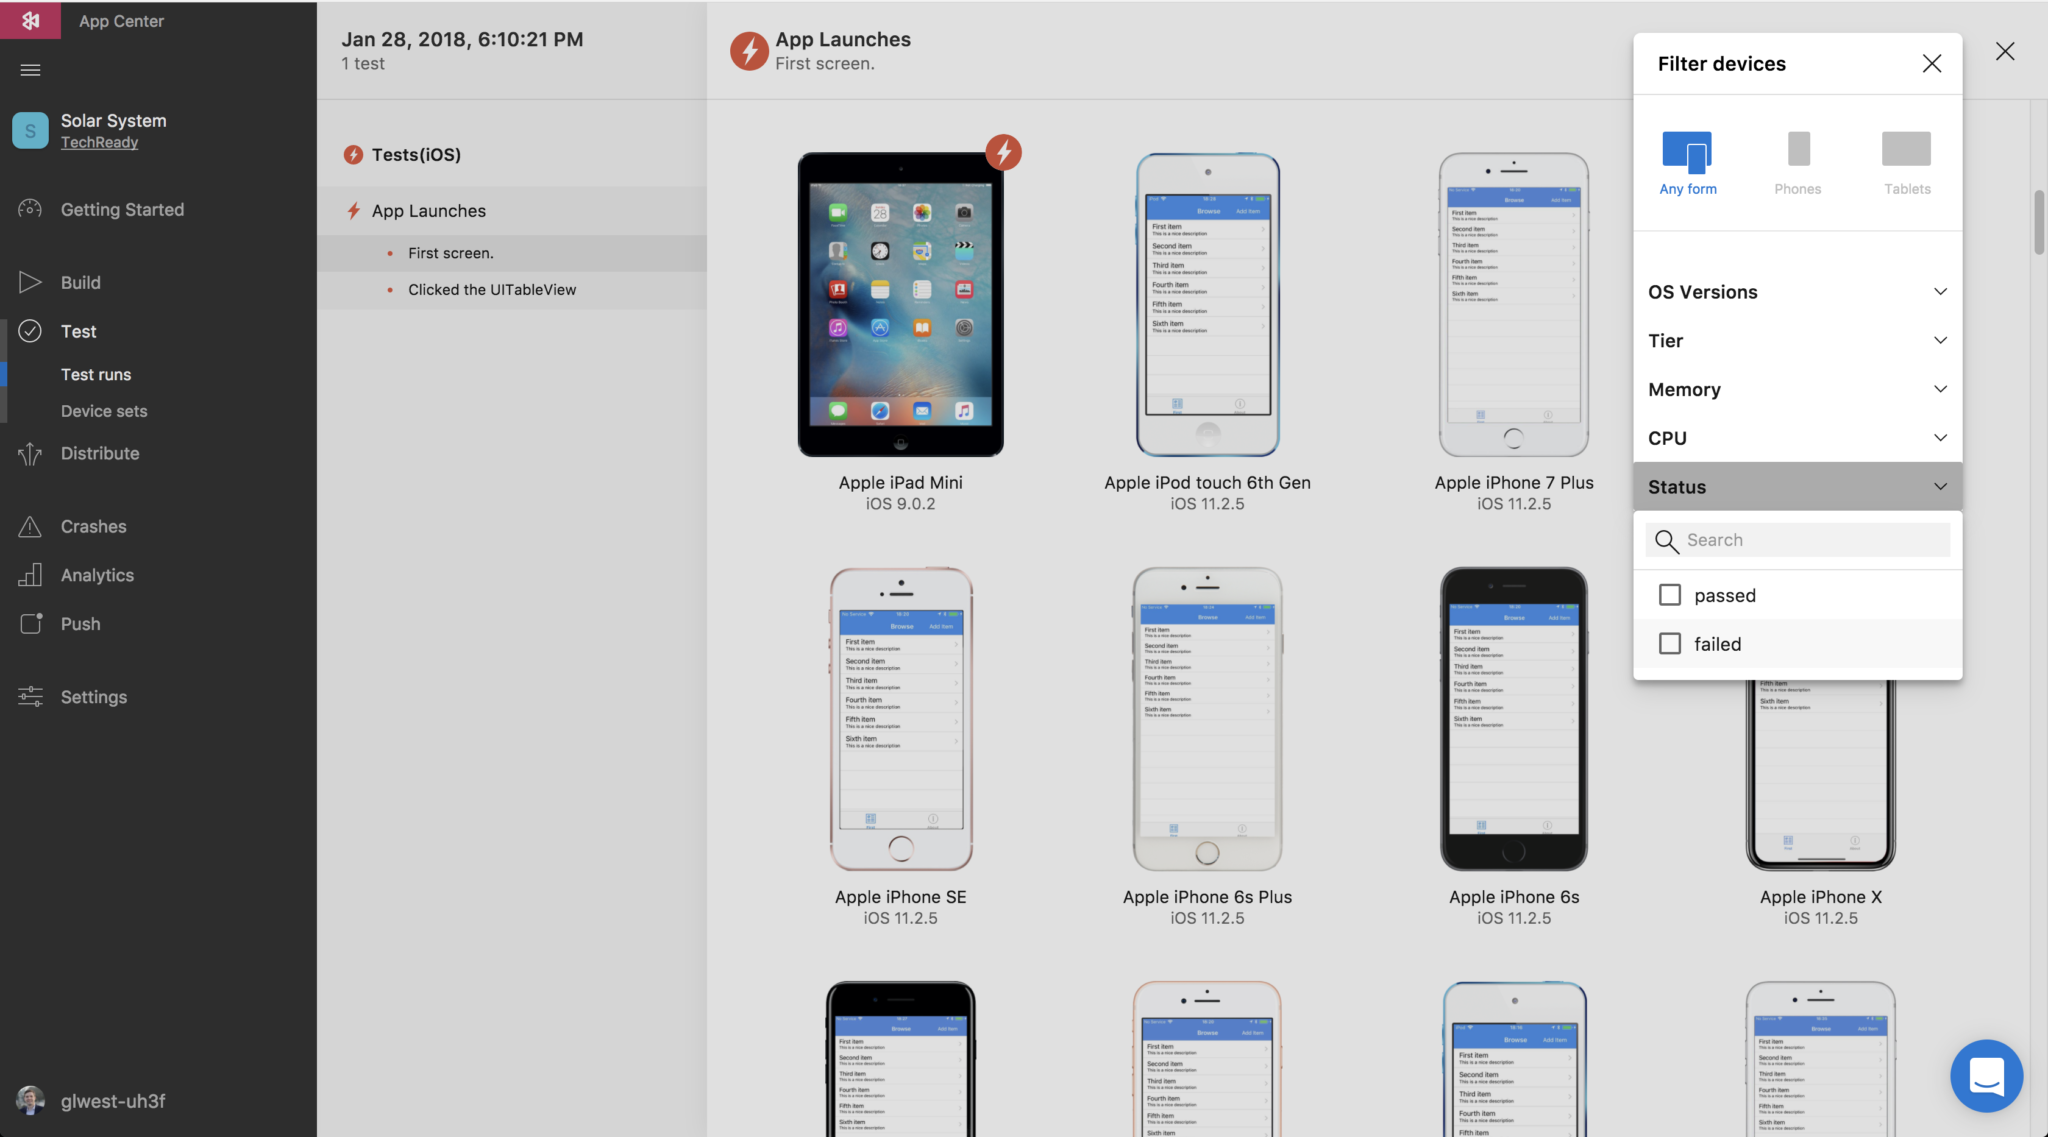The height and width of the screenshot is (1137, 2048).
Task: Click the failure badge on iPad Mini
Action: tap(1003, 152)
